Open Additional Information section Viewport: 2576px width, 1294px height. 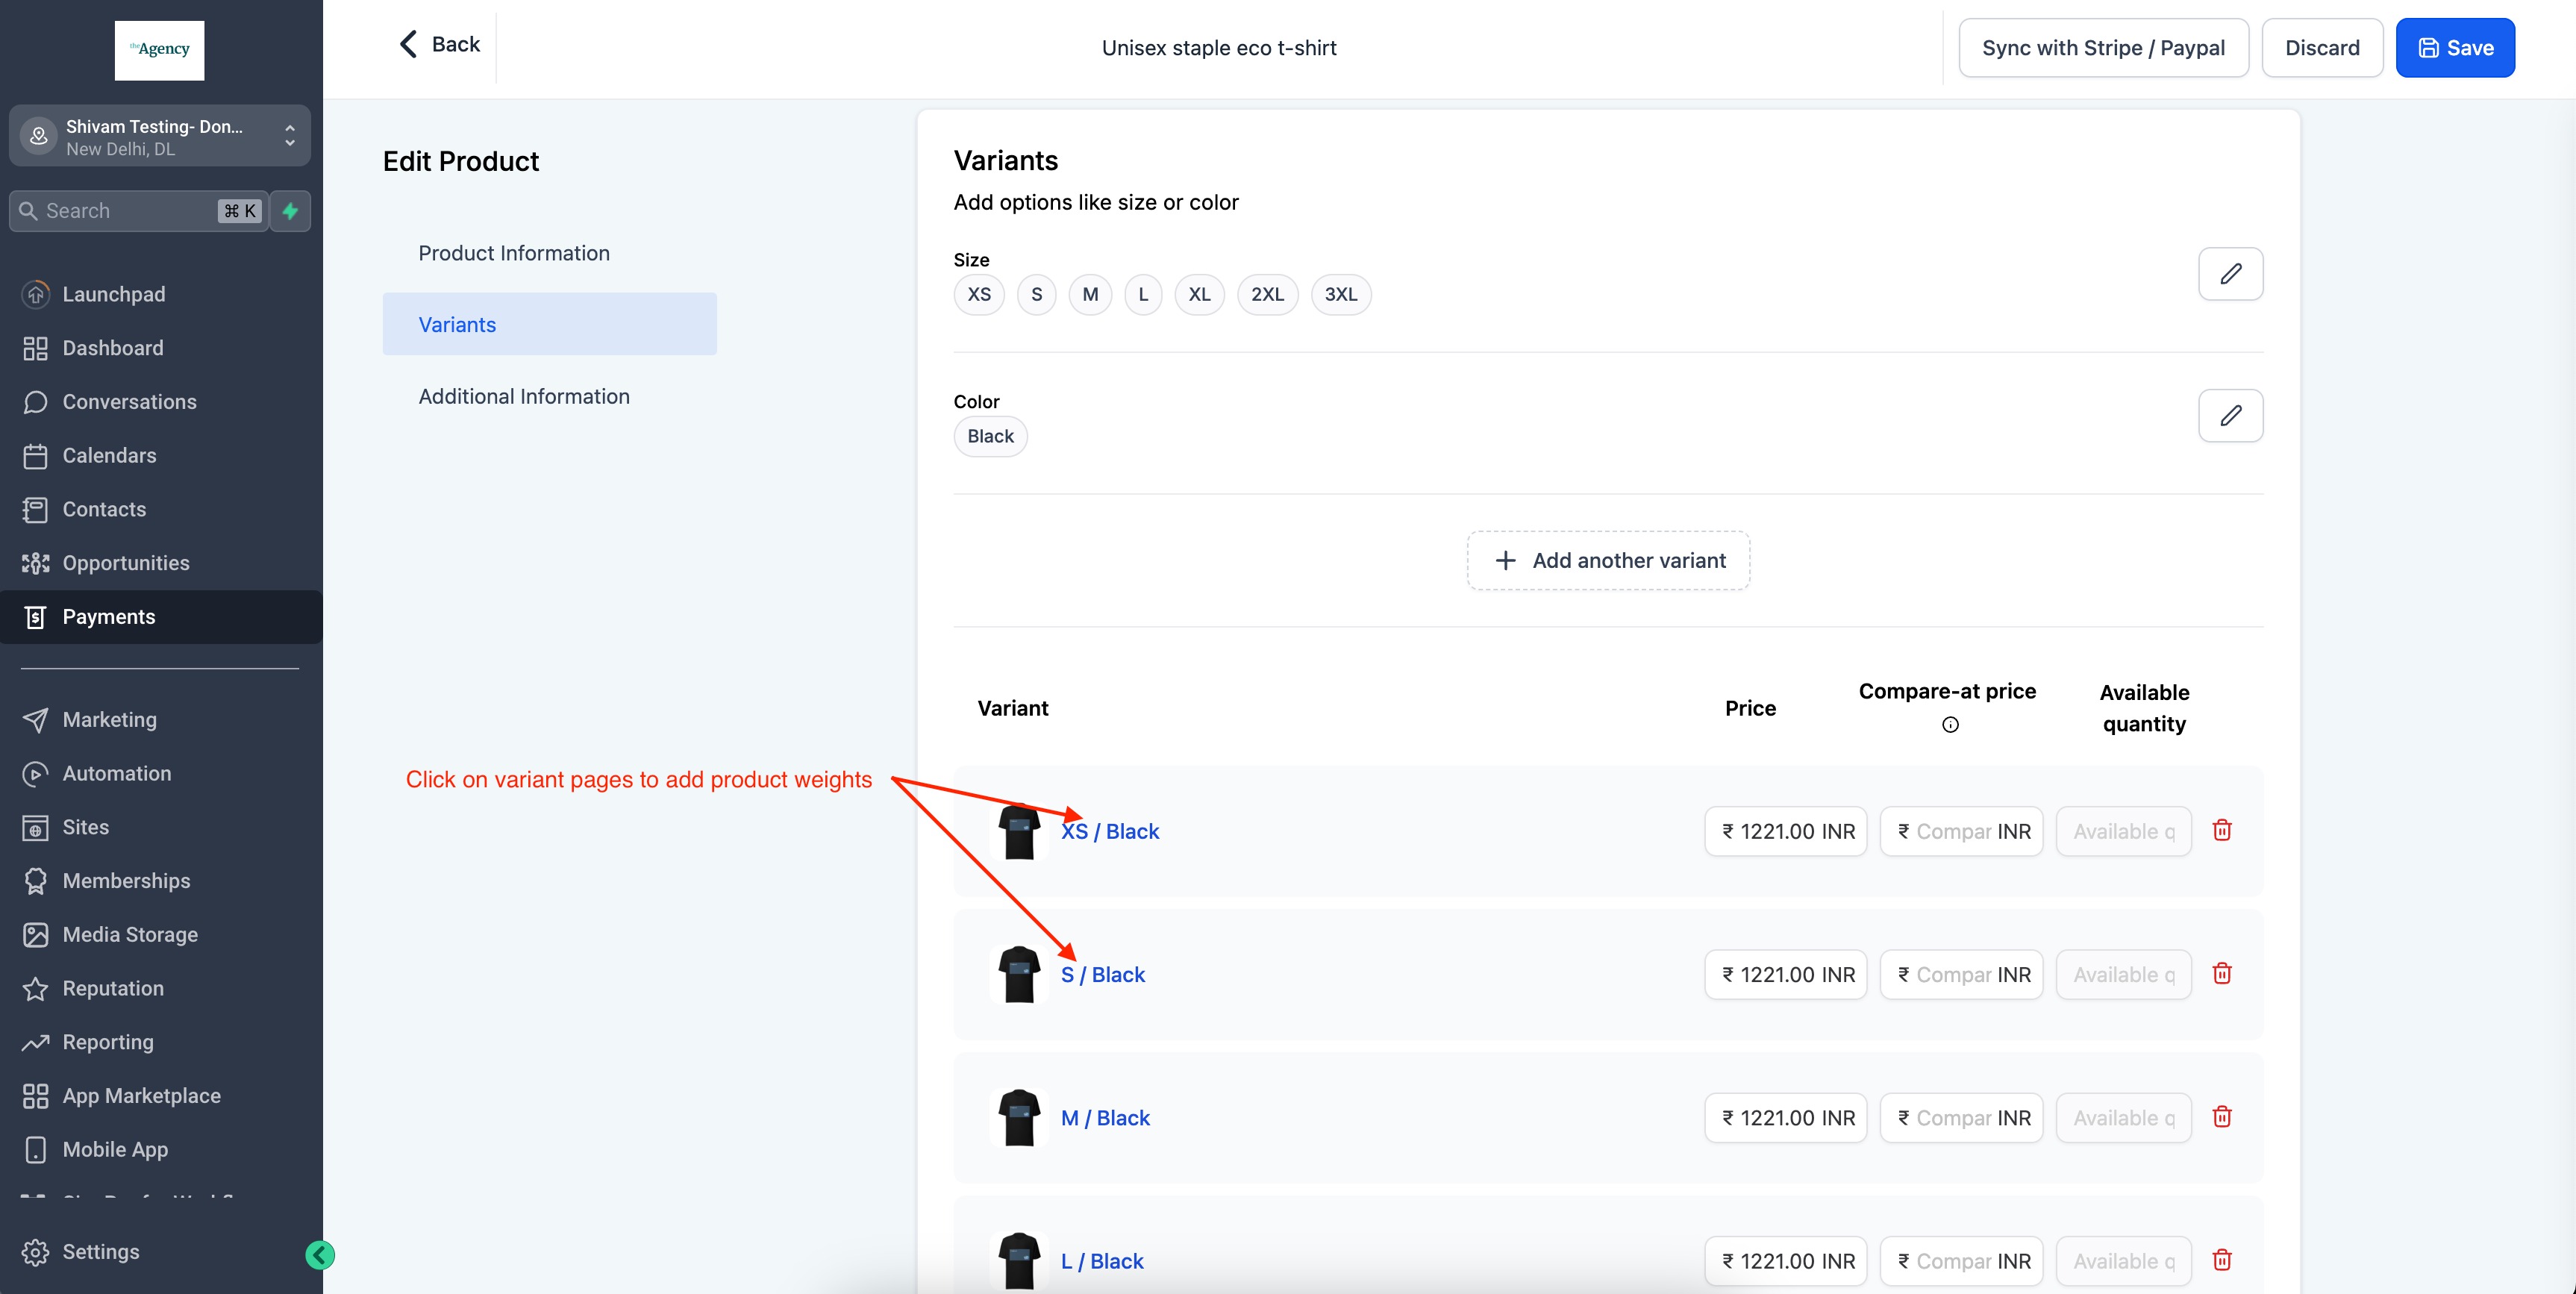click(x=523, y=397)
